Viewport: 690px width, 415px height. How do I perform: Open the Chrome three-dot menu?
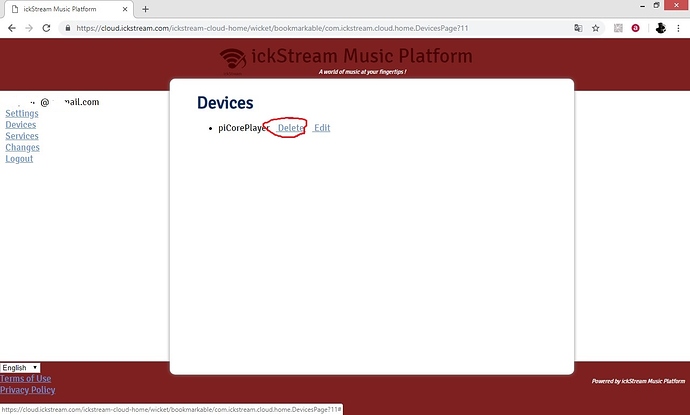click(678, 28)
